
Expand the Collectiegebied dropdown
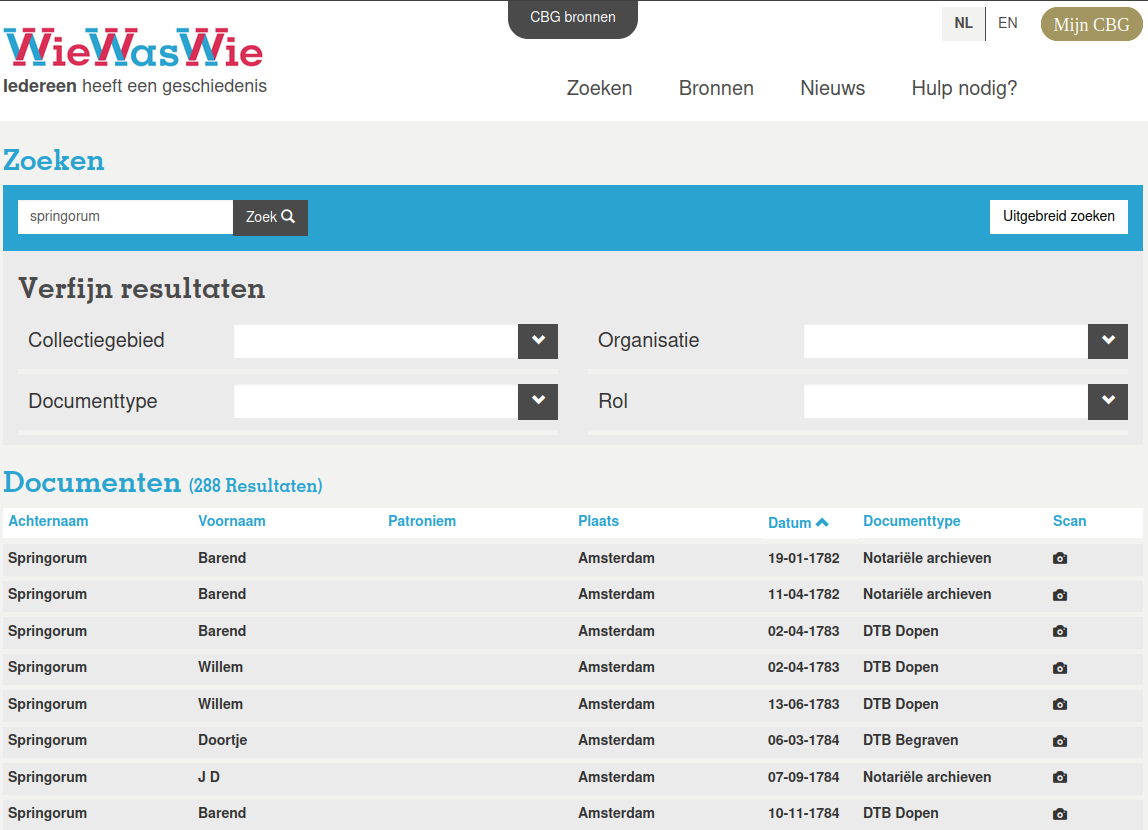(x=537, y=341)
